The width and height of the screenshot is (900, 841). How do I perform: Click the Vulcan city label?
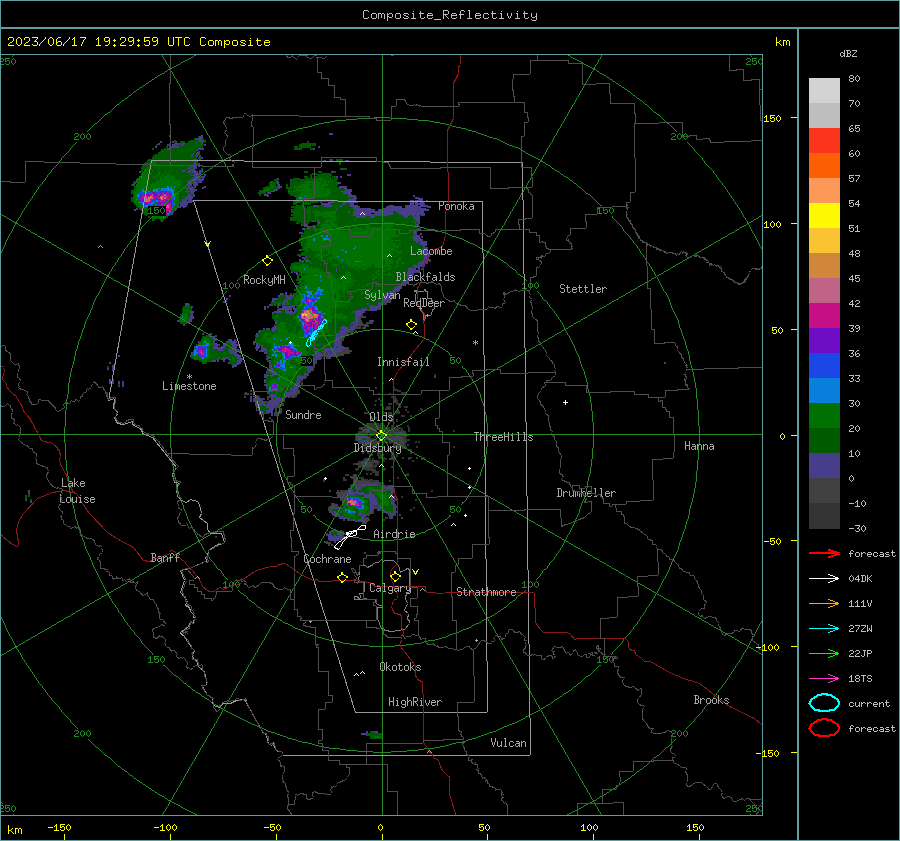tap(509, 743)
